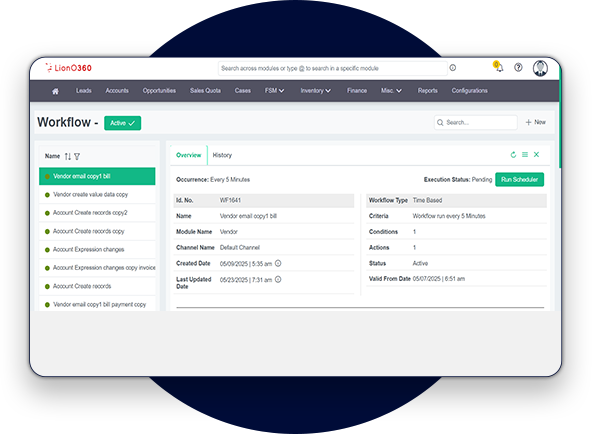The image size is (592, 434).
Task: Go to the Home icon in navbar
Action: 55,91
